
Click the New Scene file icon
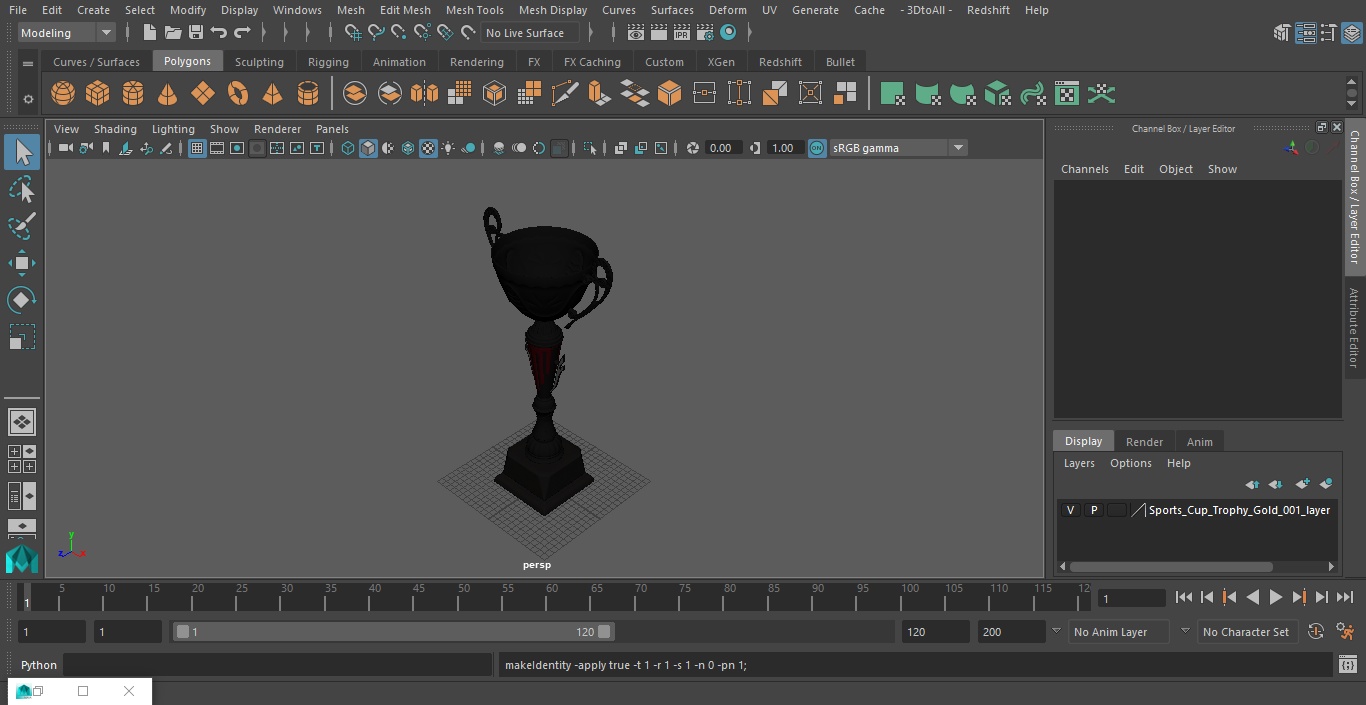149,33
